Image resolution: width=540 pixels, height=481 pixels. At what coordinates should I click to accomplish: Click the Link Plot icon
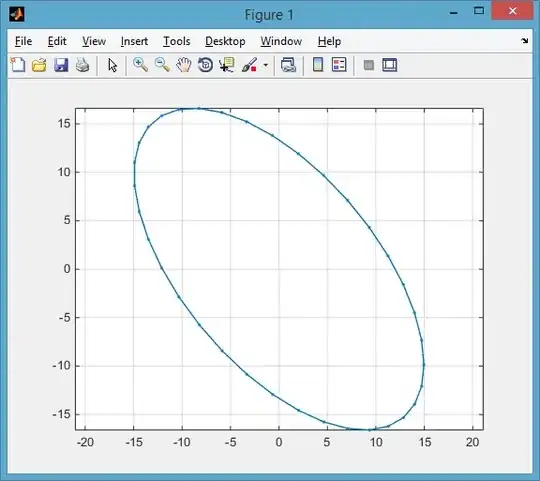(288, 65)
